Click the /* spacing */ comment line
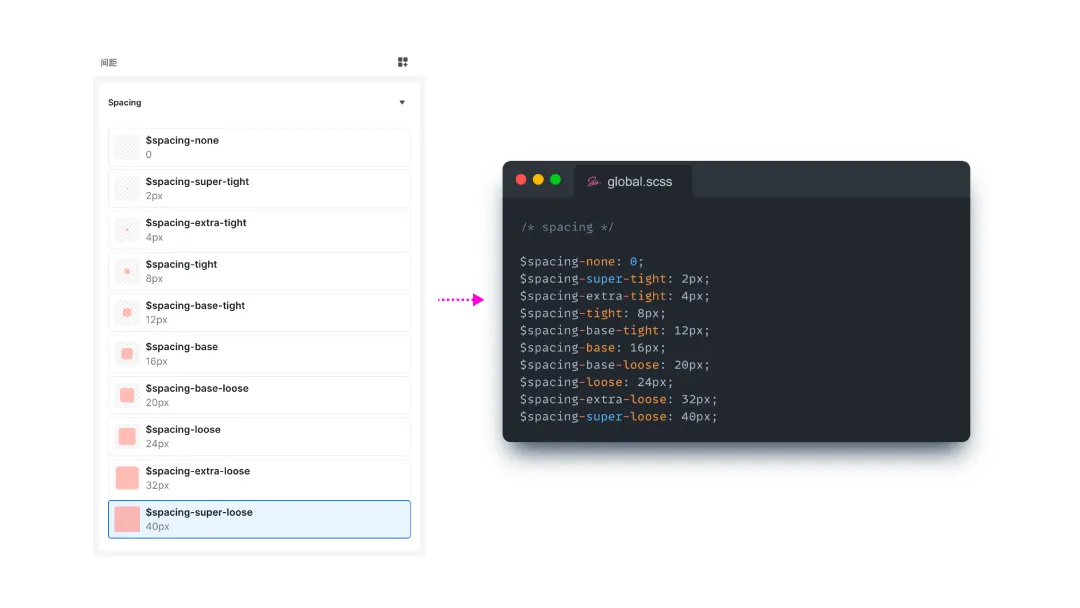This screenshot has height=608, width=1080. (x=567, y=227)
